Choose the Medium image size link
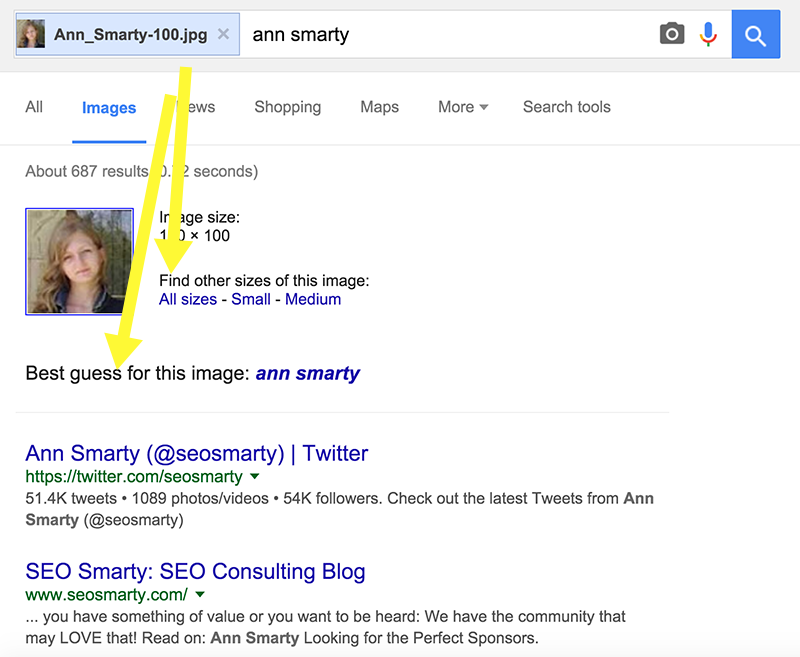Image resolution: width=800 pixels, height=657 pixels. (313, 299)
